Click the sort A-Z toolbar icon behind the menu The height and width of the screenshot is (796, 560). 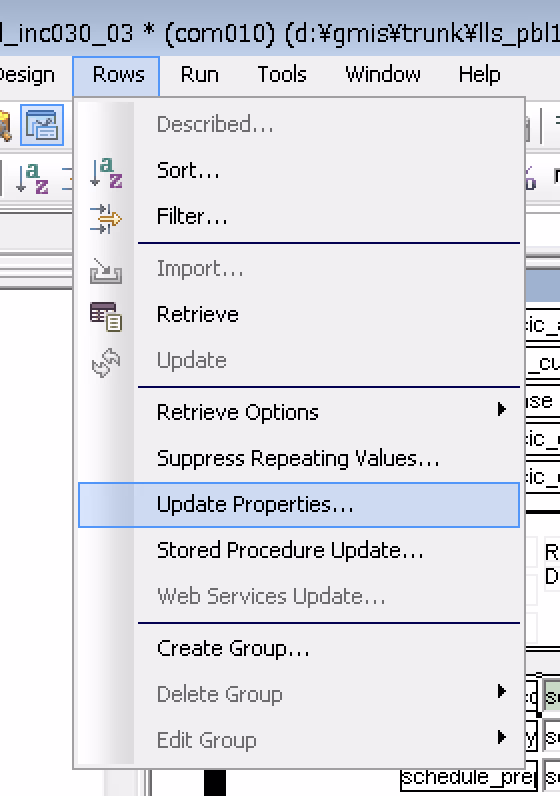point(32,178)
